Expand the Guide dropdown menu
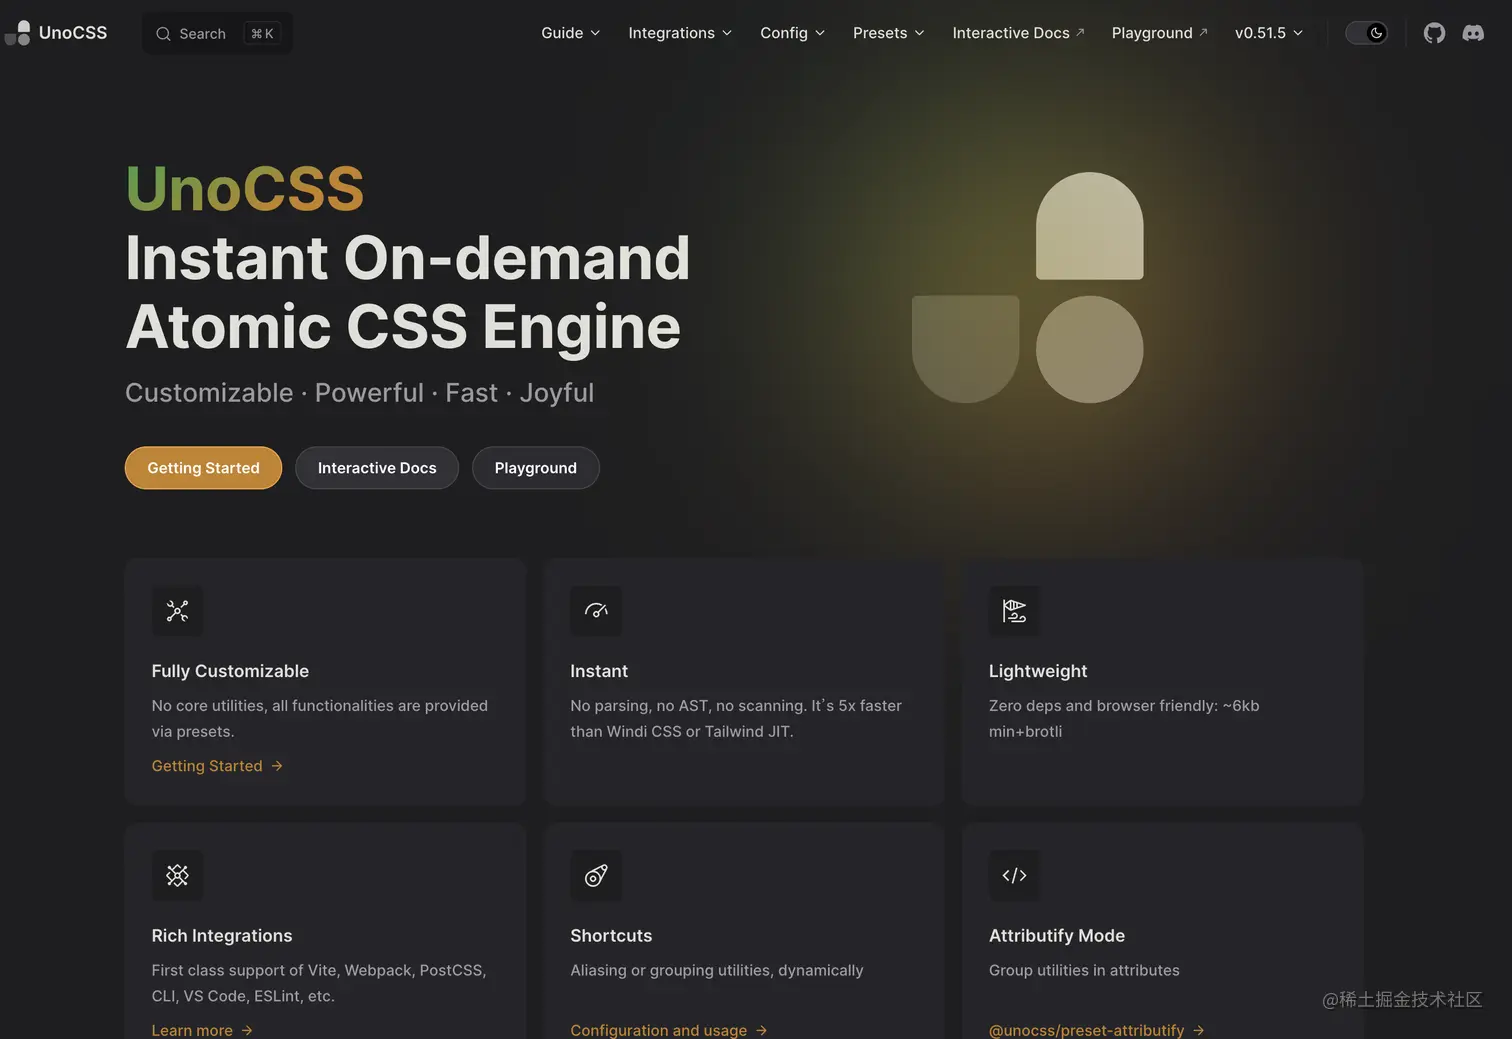Image resolution: width=1512 pixels, height=1039 pixels. click(x=571, y=33)
